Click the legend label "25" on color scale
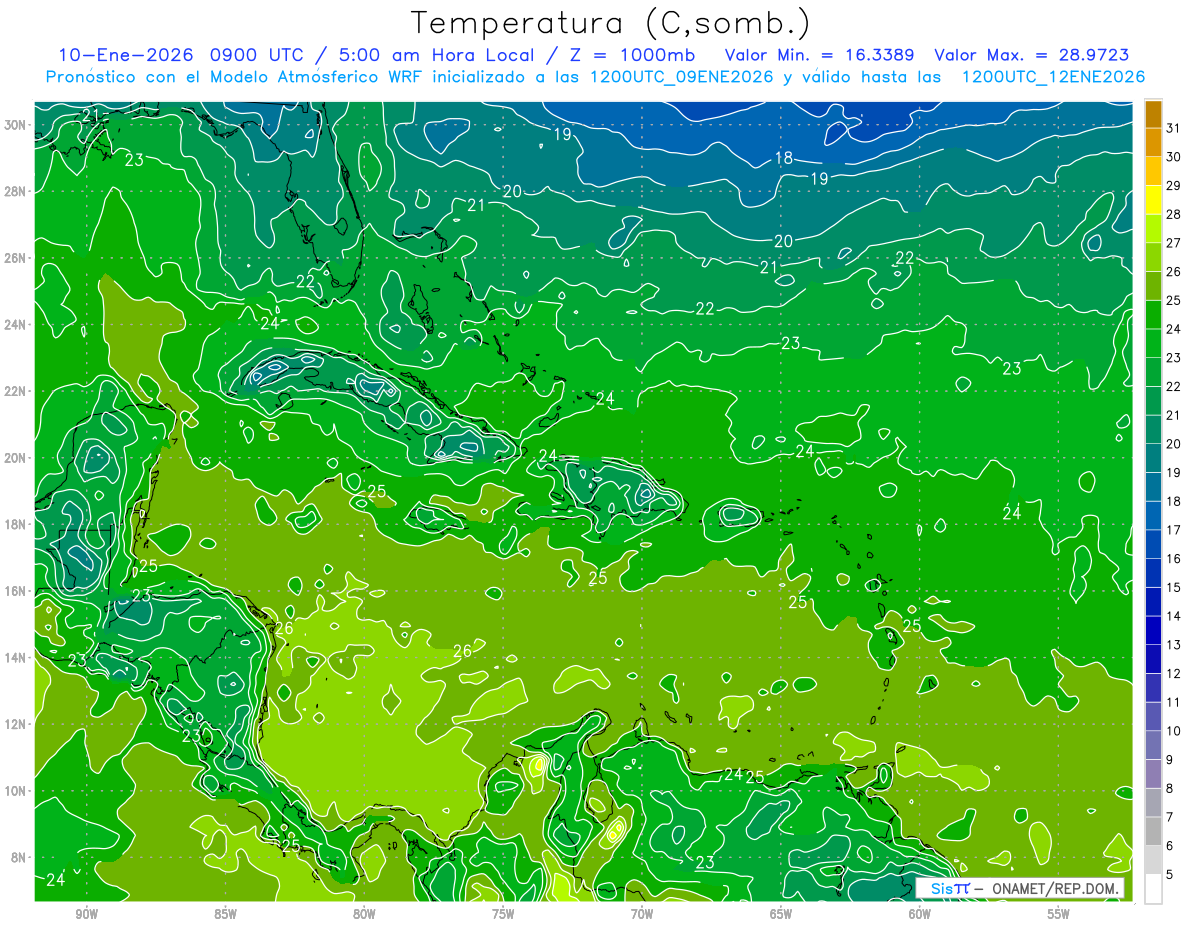 (x=1174, y=300)
